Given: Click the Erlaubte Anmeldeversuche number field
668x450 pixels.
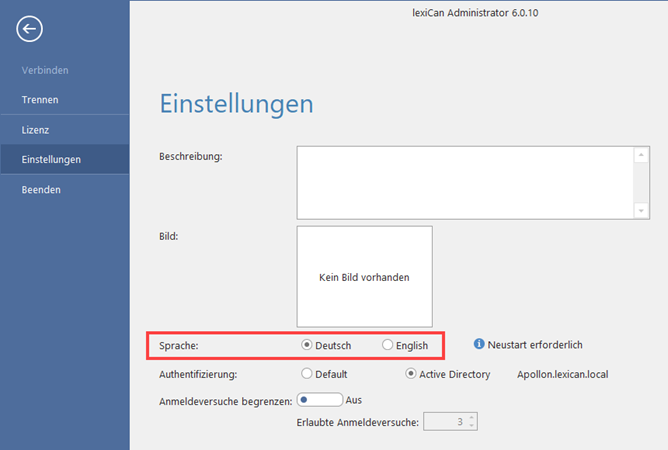Looking at the screenshot, I should [445, 422].
